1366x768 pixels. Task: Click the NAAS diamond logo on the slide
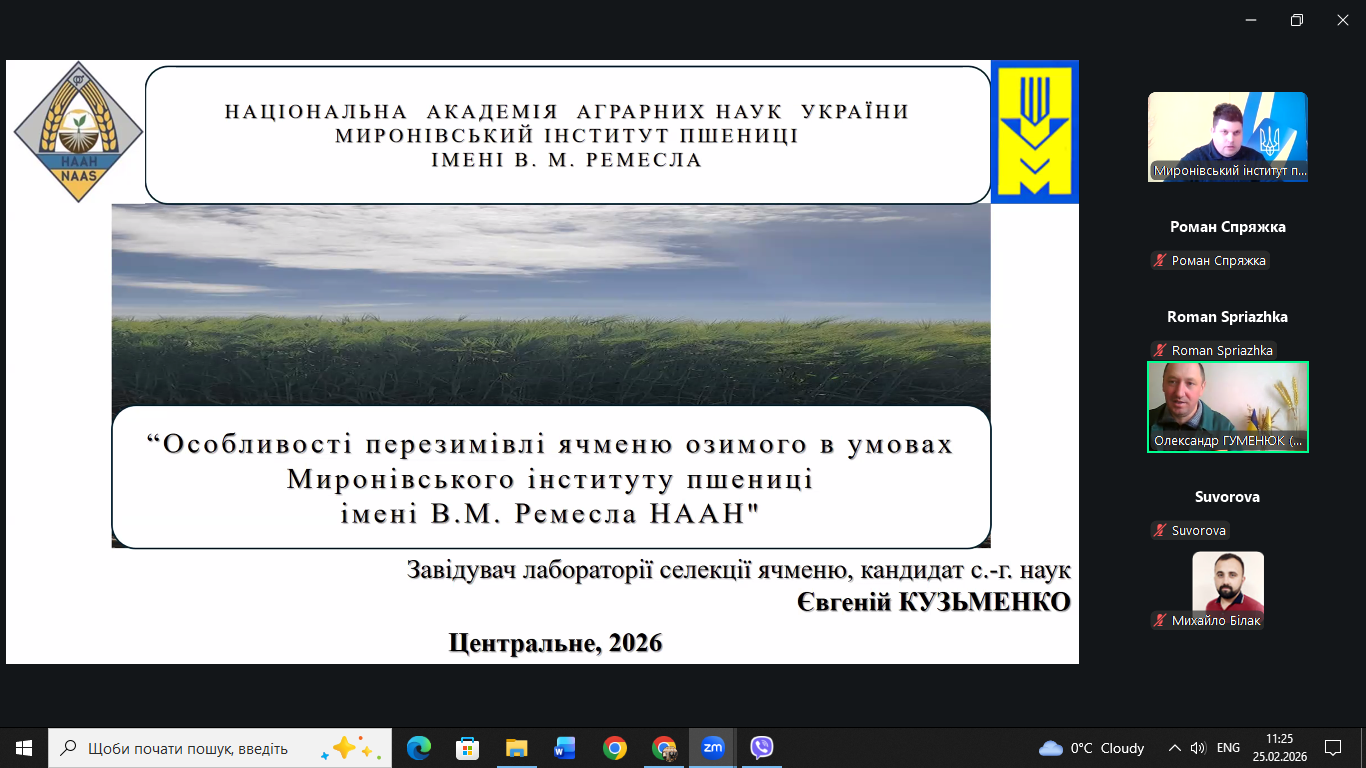(78, 132)
